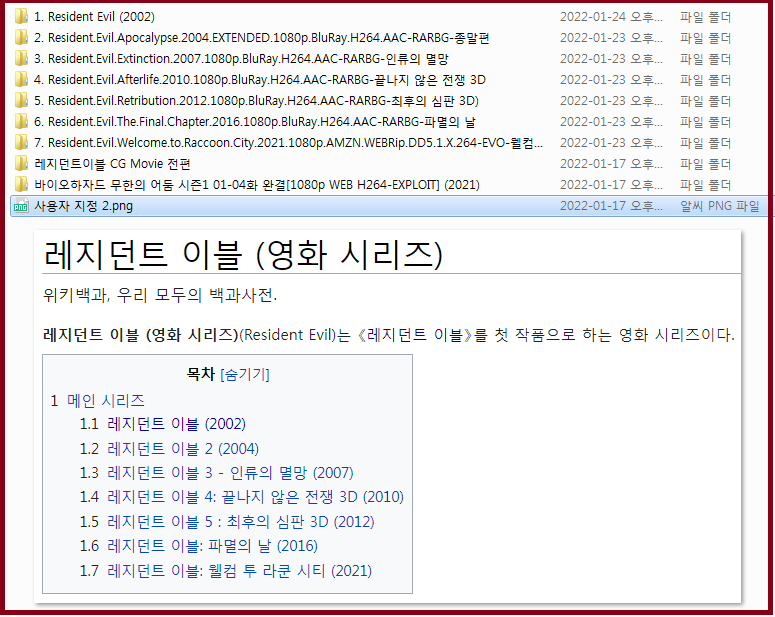Select file 사용자 지정 2.png
This screenshot has width=775, height=617.
84,206
